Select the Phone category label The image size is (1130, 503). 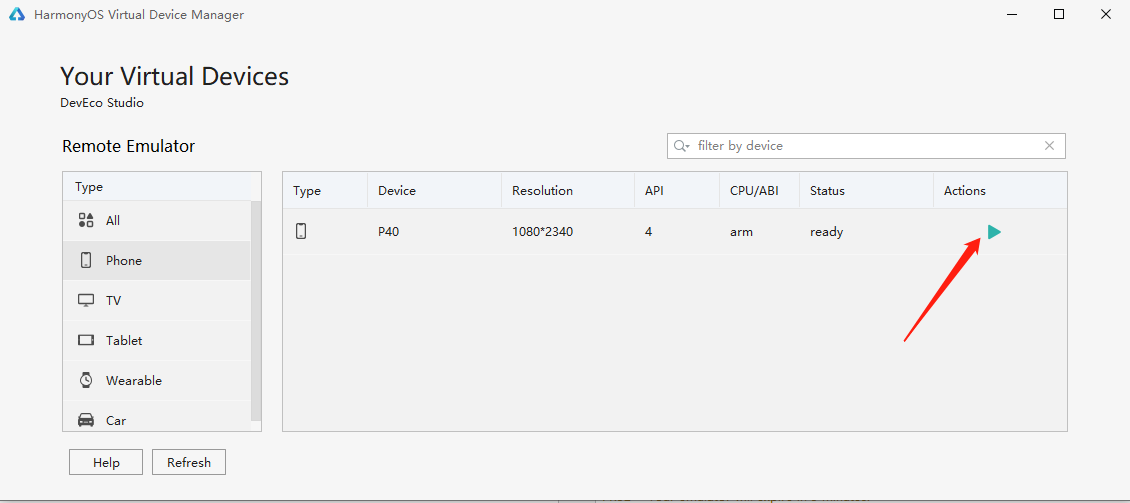coord(124,261)
